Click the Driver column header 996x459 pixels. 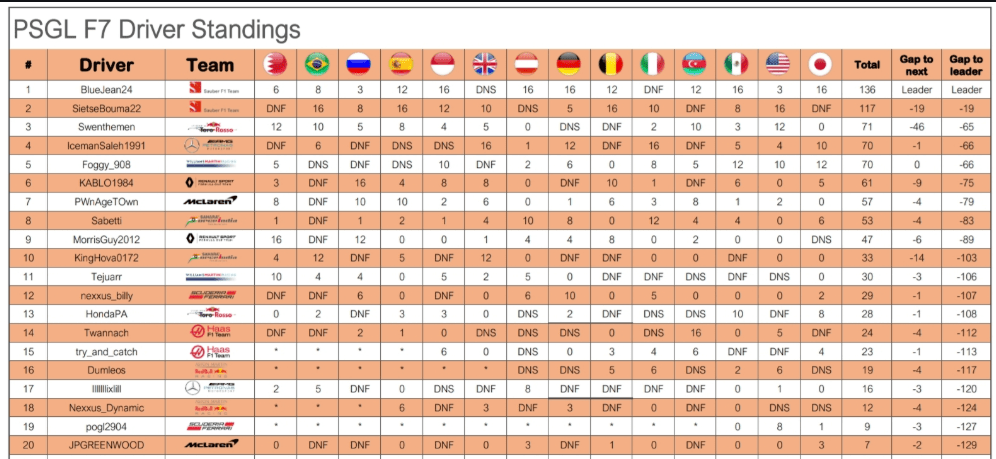(106, 65)
